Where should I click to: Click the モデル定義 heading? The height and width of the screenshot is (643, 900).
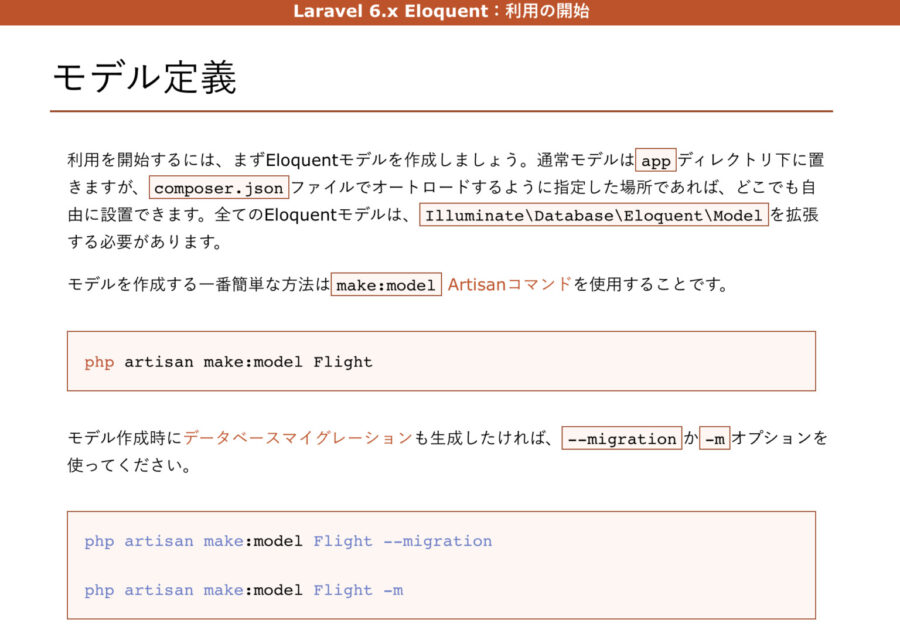tap(145, 78)
